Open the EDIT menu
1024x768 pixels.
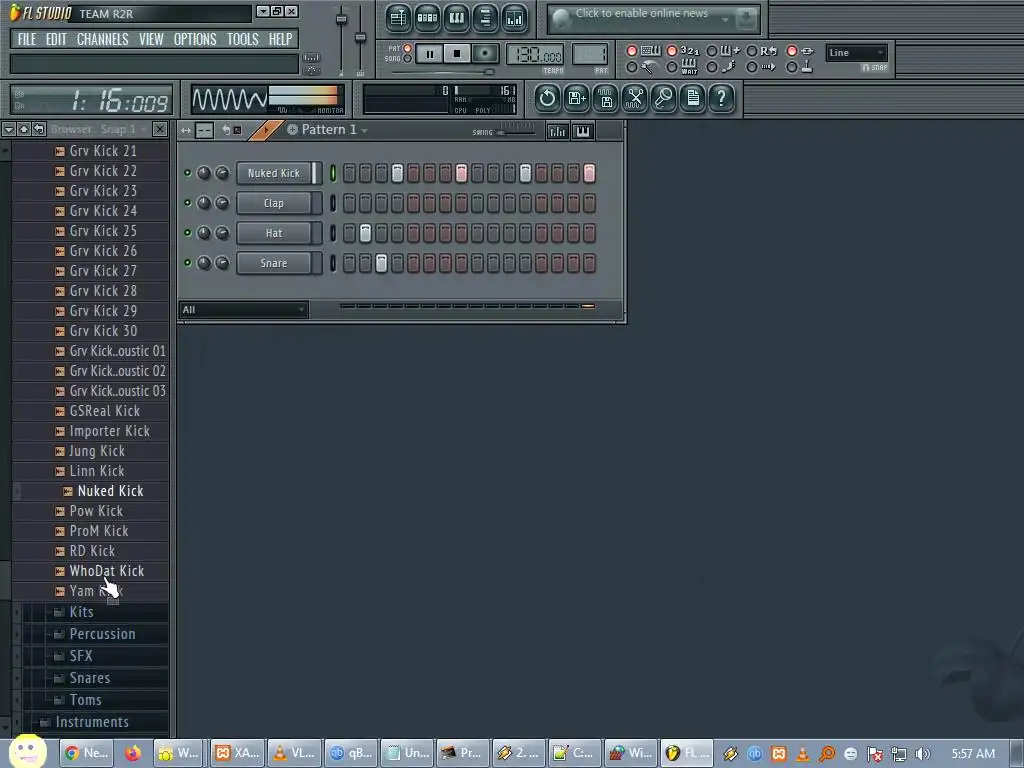point(56,39)
